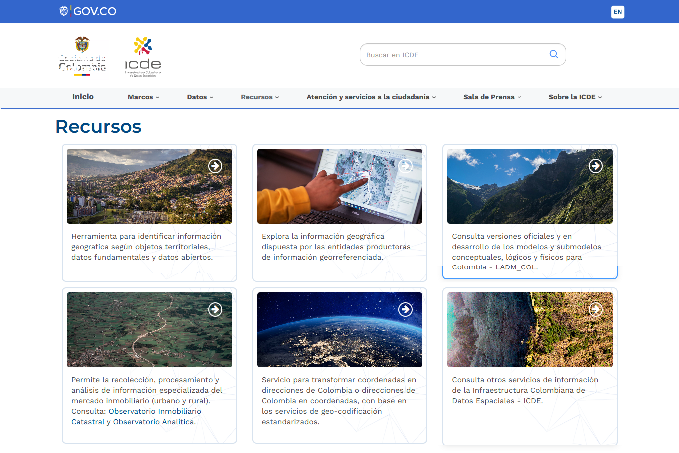The height and width of the screenshot is (453, 679).
Task: Expand the Marcos dropdown menu
Action: tap(143, 97)
